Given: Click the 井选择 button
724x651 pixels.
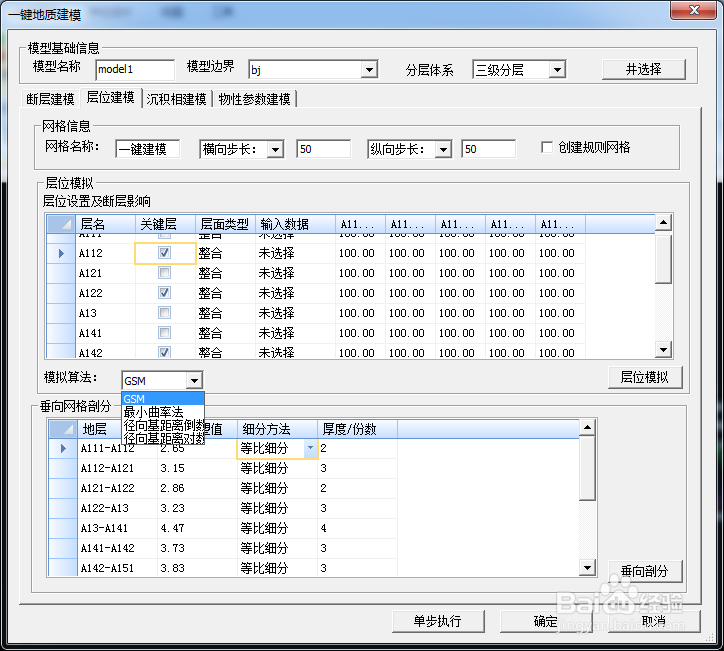Looking at the screenshot, I should (x=644, y=69).
